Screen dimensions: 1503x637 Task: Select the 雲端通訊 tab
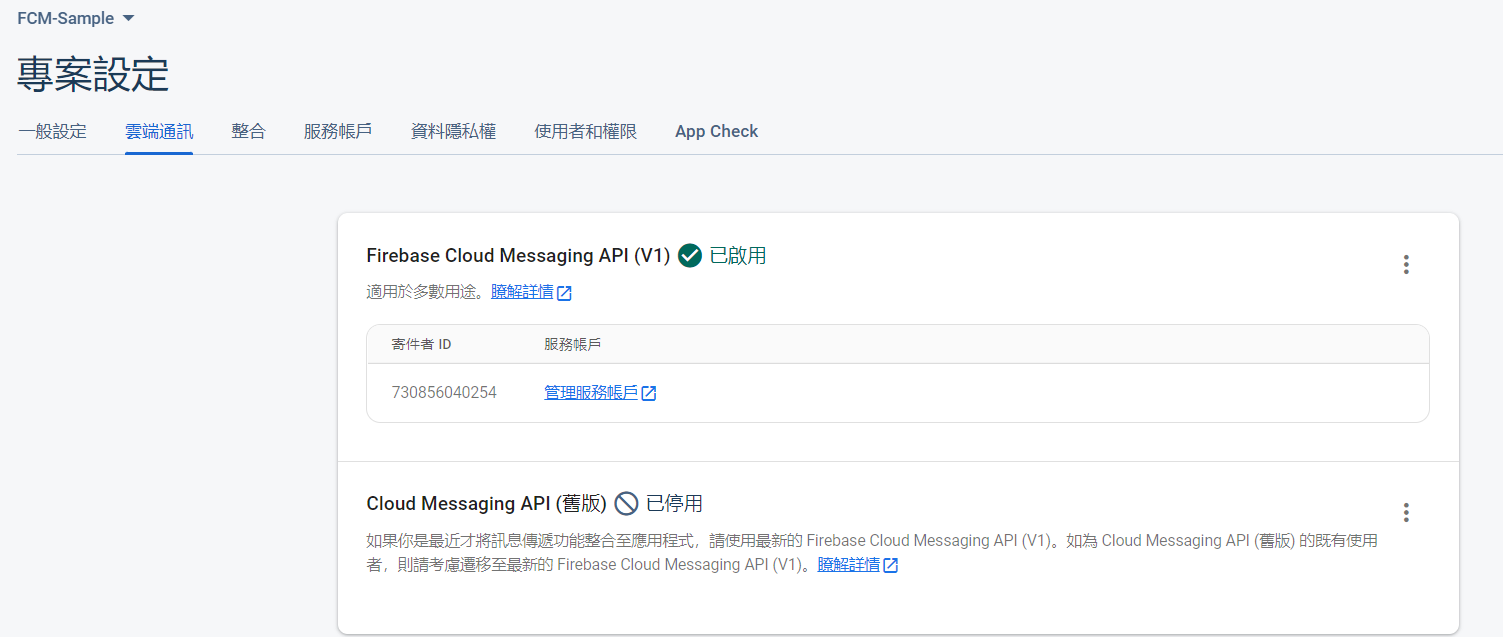159,131
